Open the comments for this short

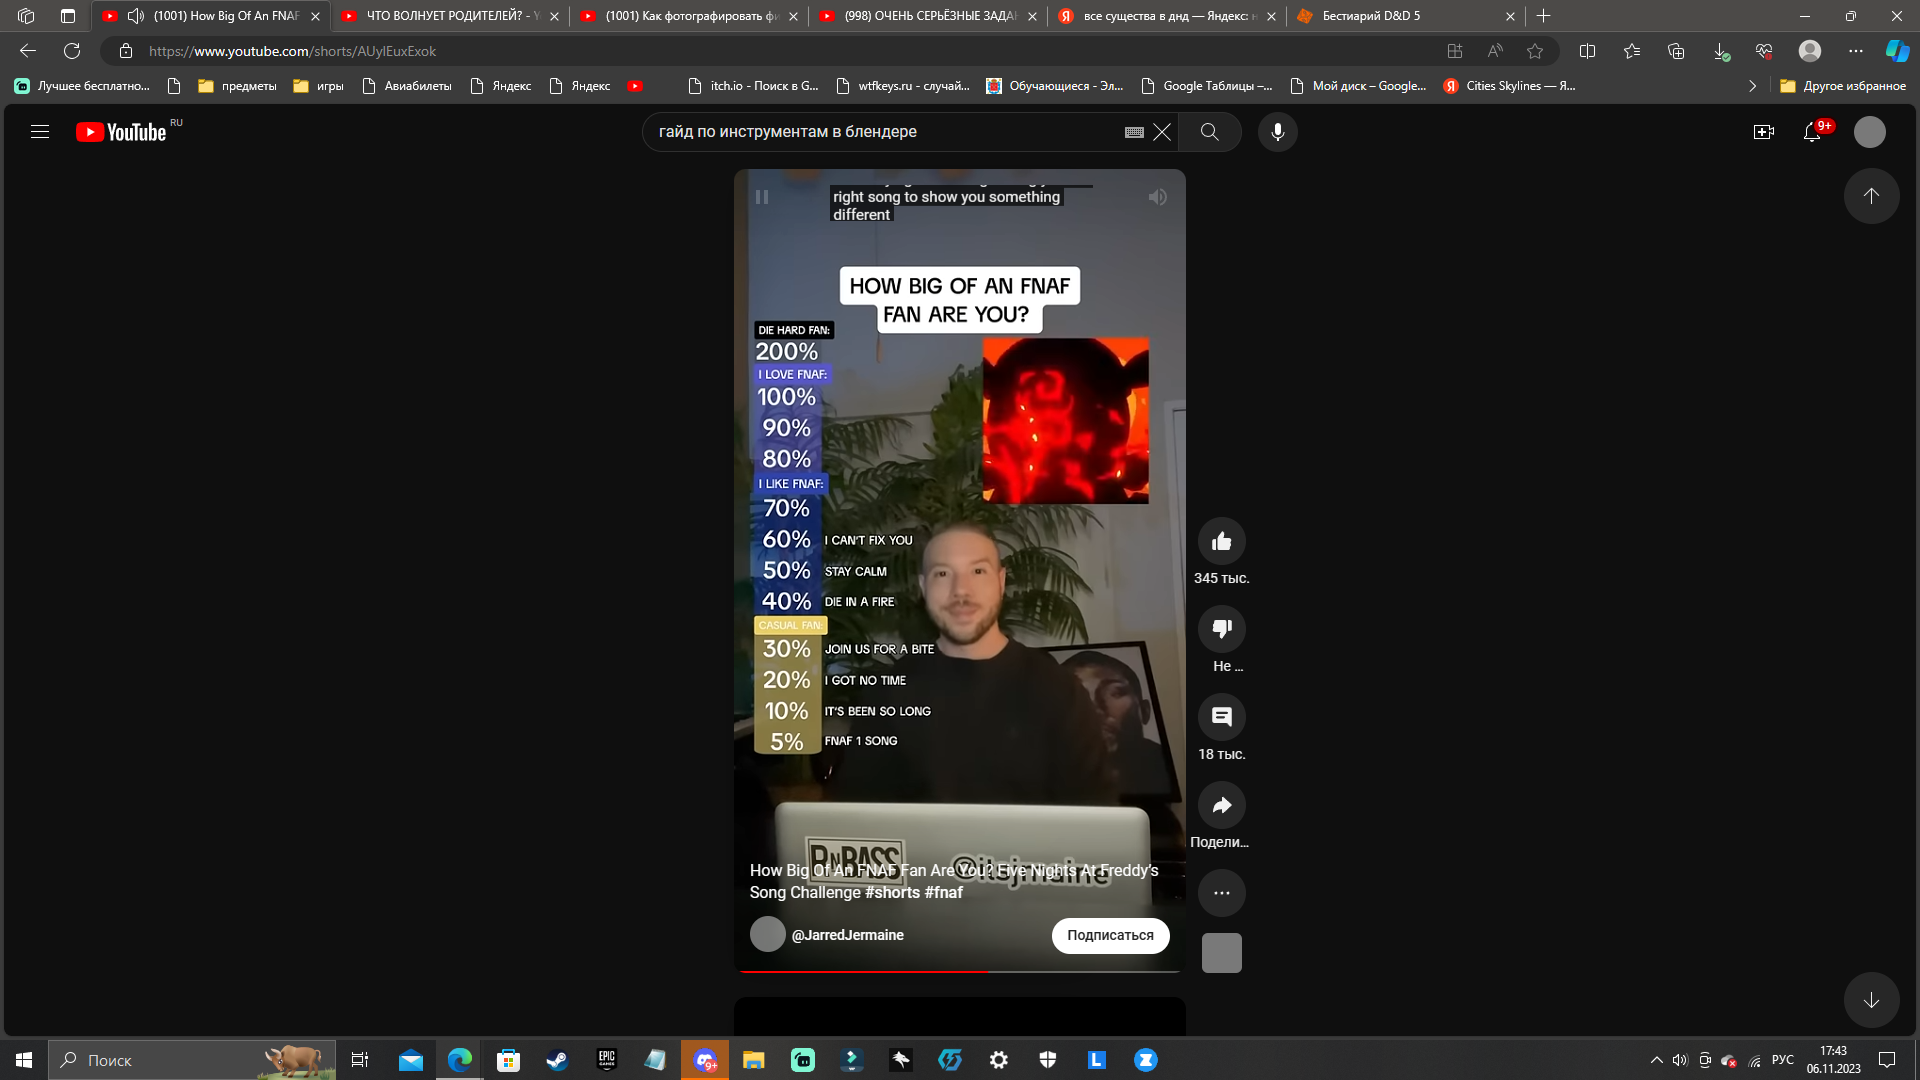(x=1221, y=717)
